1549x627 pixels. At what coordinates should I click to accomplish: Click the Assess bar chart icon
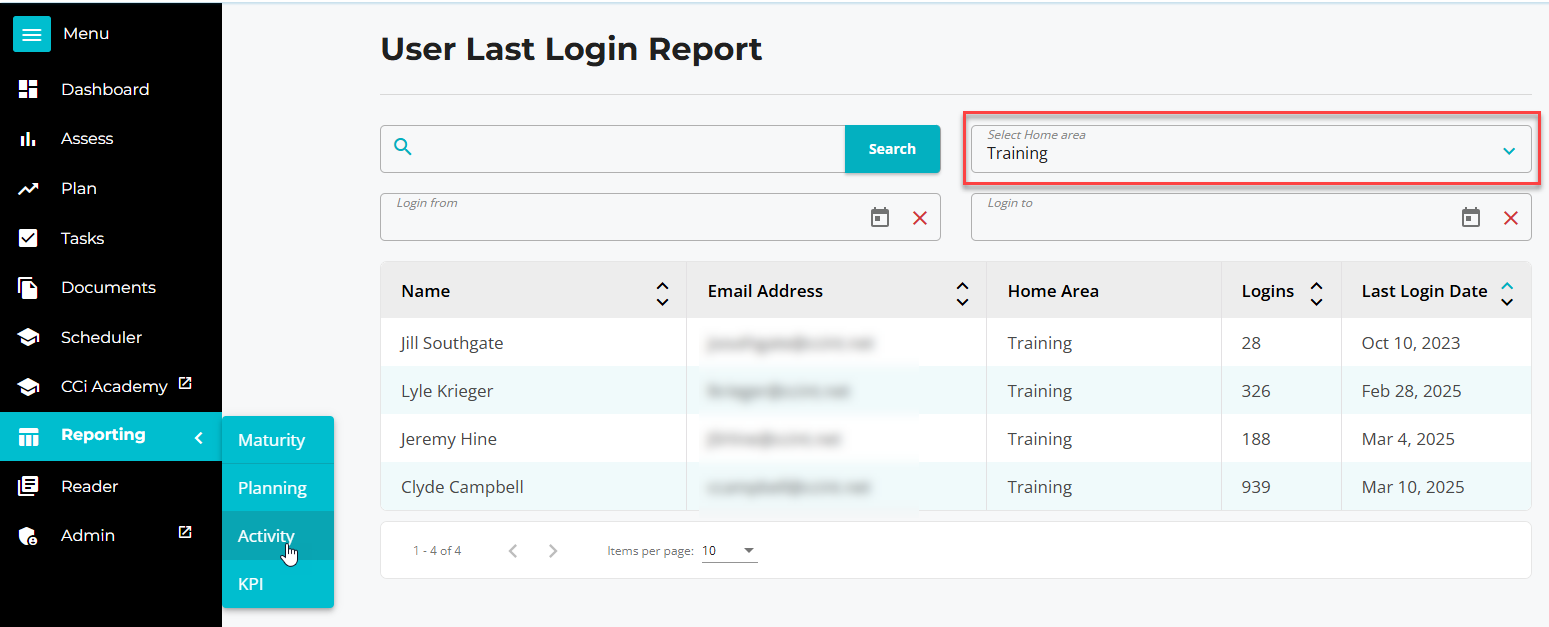tap(28, 139)
